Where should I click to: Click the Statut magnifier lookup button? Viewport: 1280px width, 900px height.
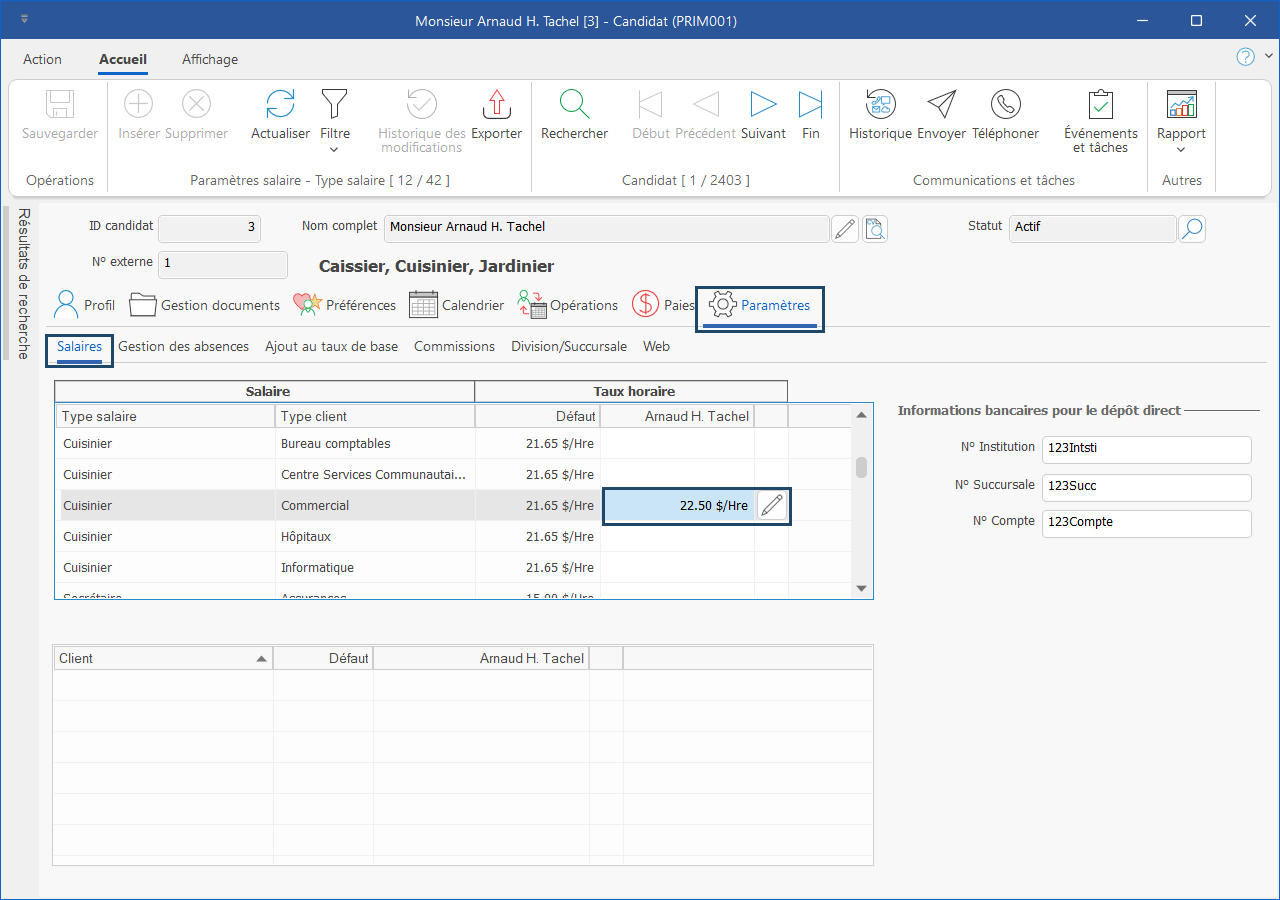[x=1191, y=229]
